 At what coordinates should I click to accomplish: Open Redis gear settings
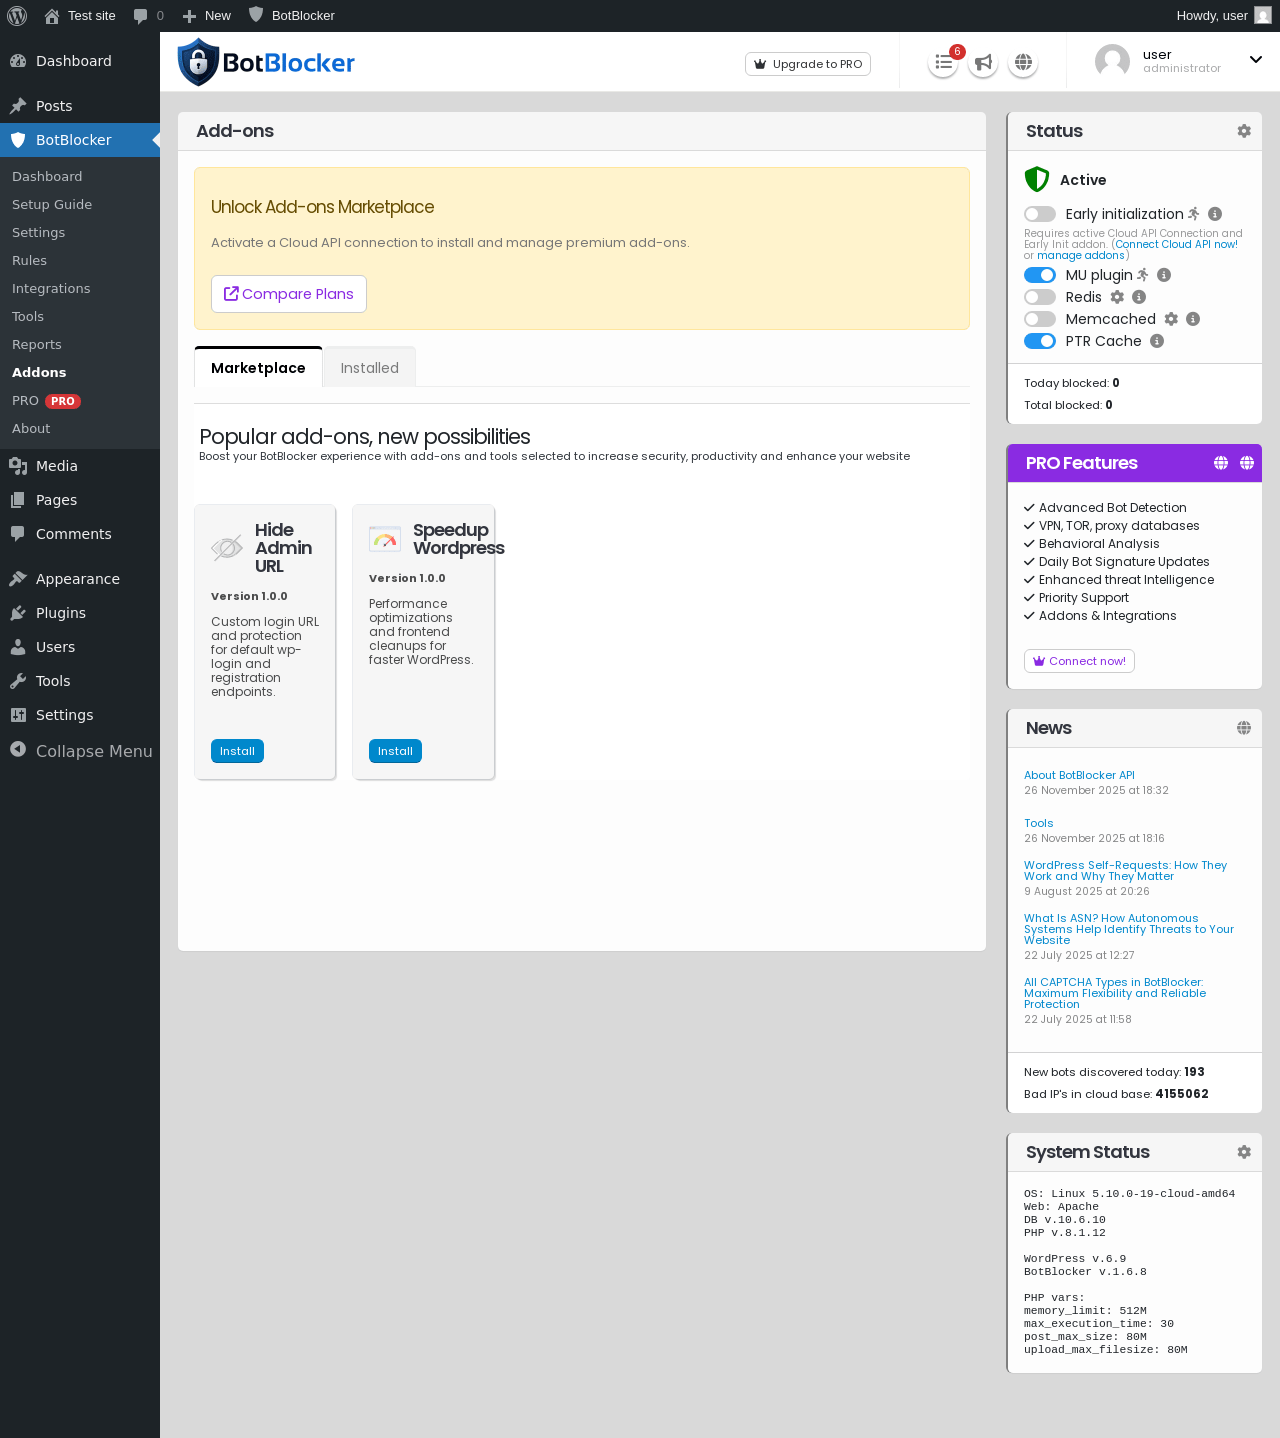coord(1117,297)
